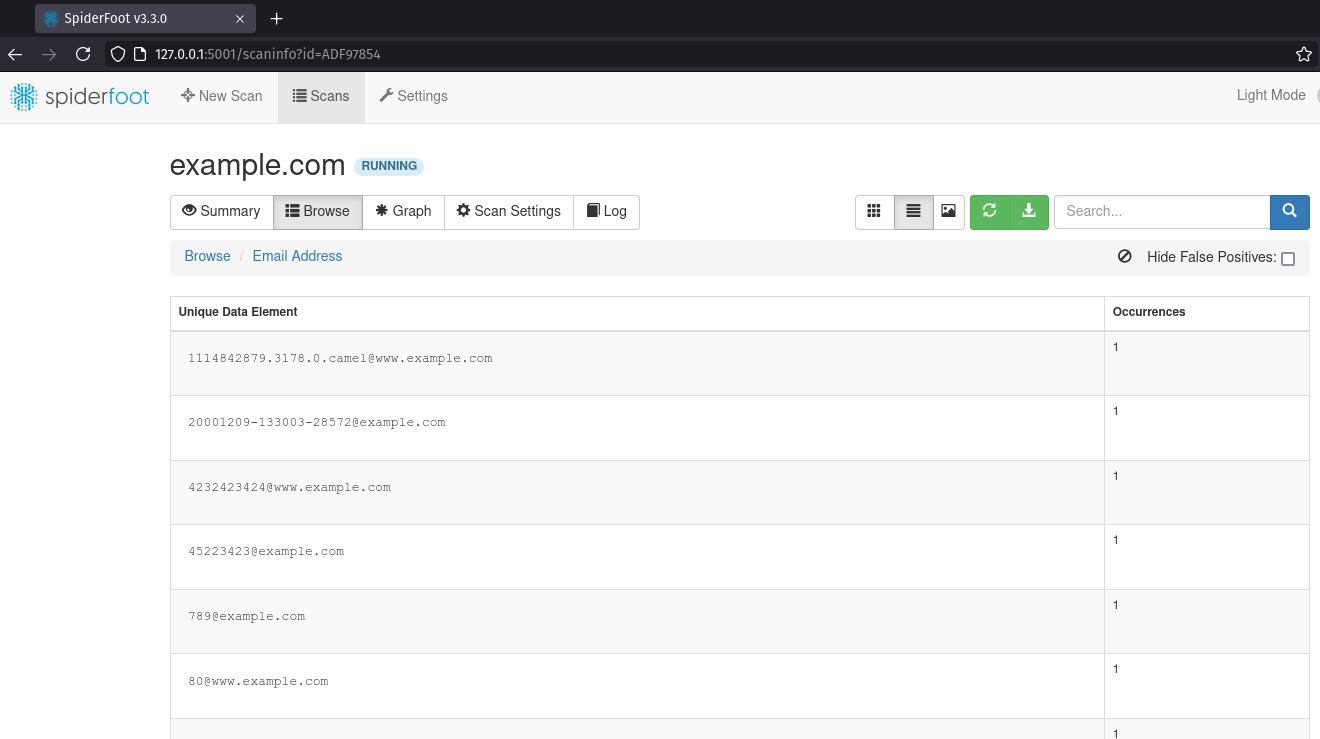Image resolution: width=1320 pixels, height=739 pixels.
Task: Open the Scan Settings tab
Action: pos(508,212)
